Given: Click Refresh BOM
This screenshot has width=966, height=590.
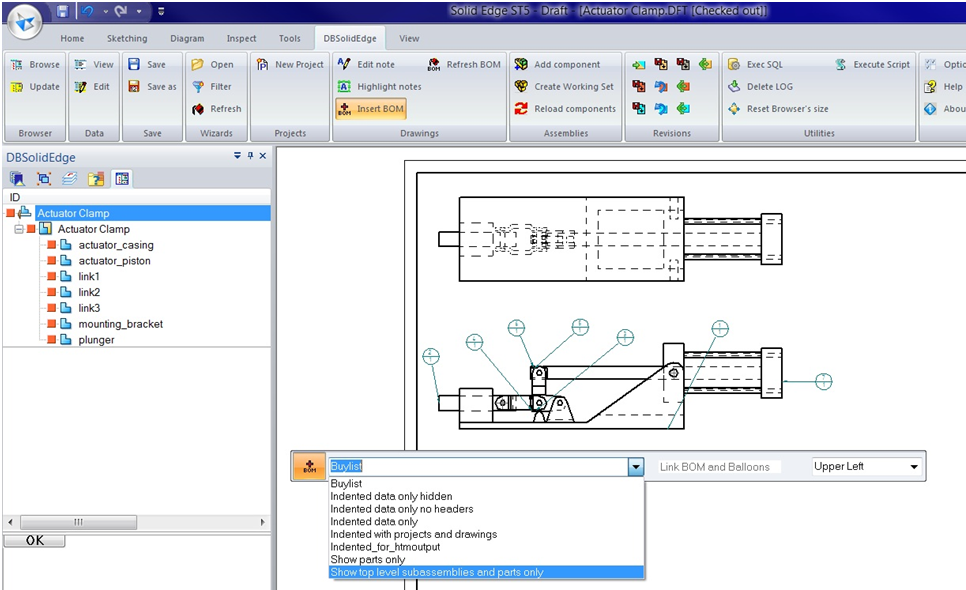Looking at the screenshot, I should pos(464,65).
